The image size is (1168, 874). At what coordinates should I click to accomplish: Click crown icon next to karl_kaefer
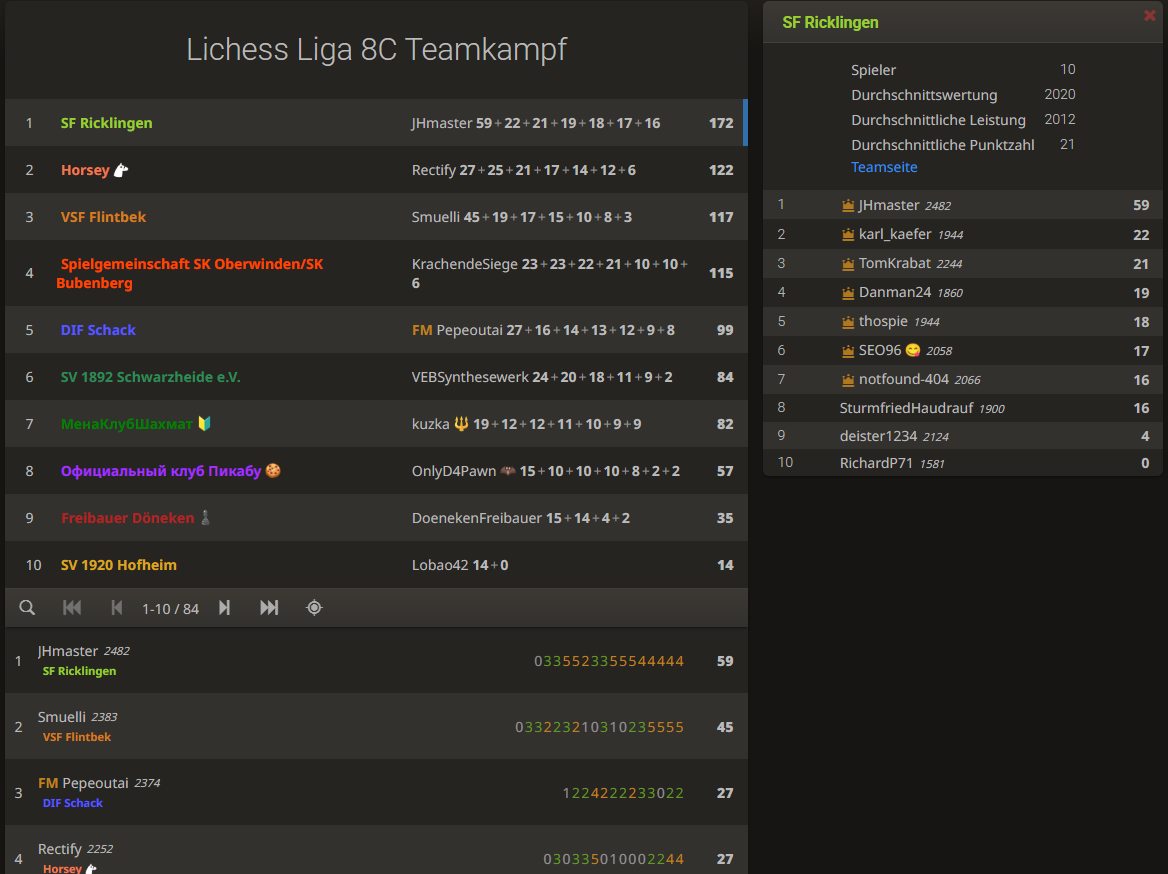[848, 235]
